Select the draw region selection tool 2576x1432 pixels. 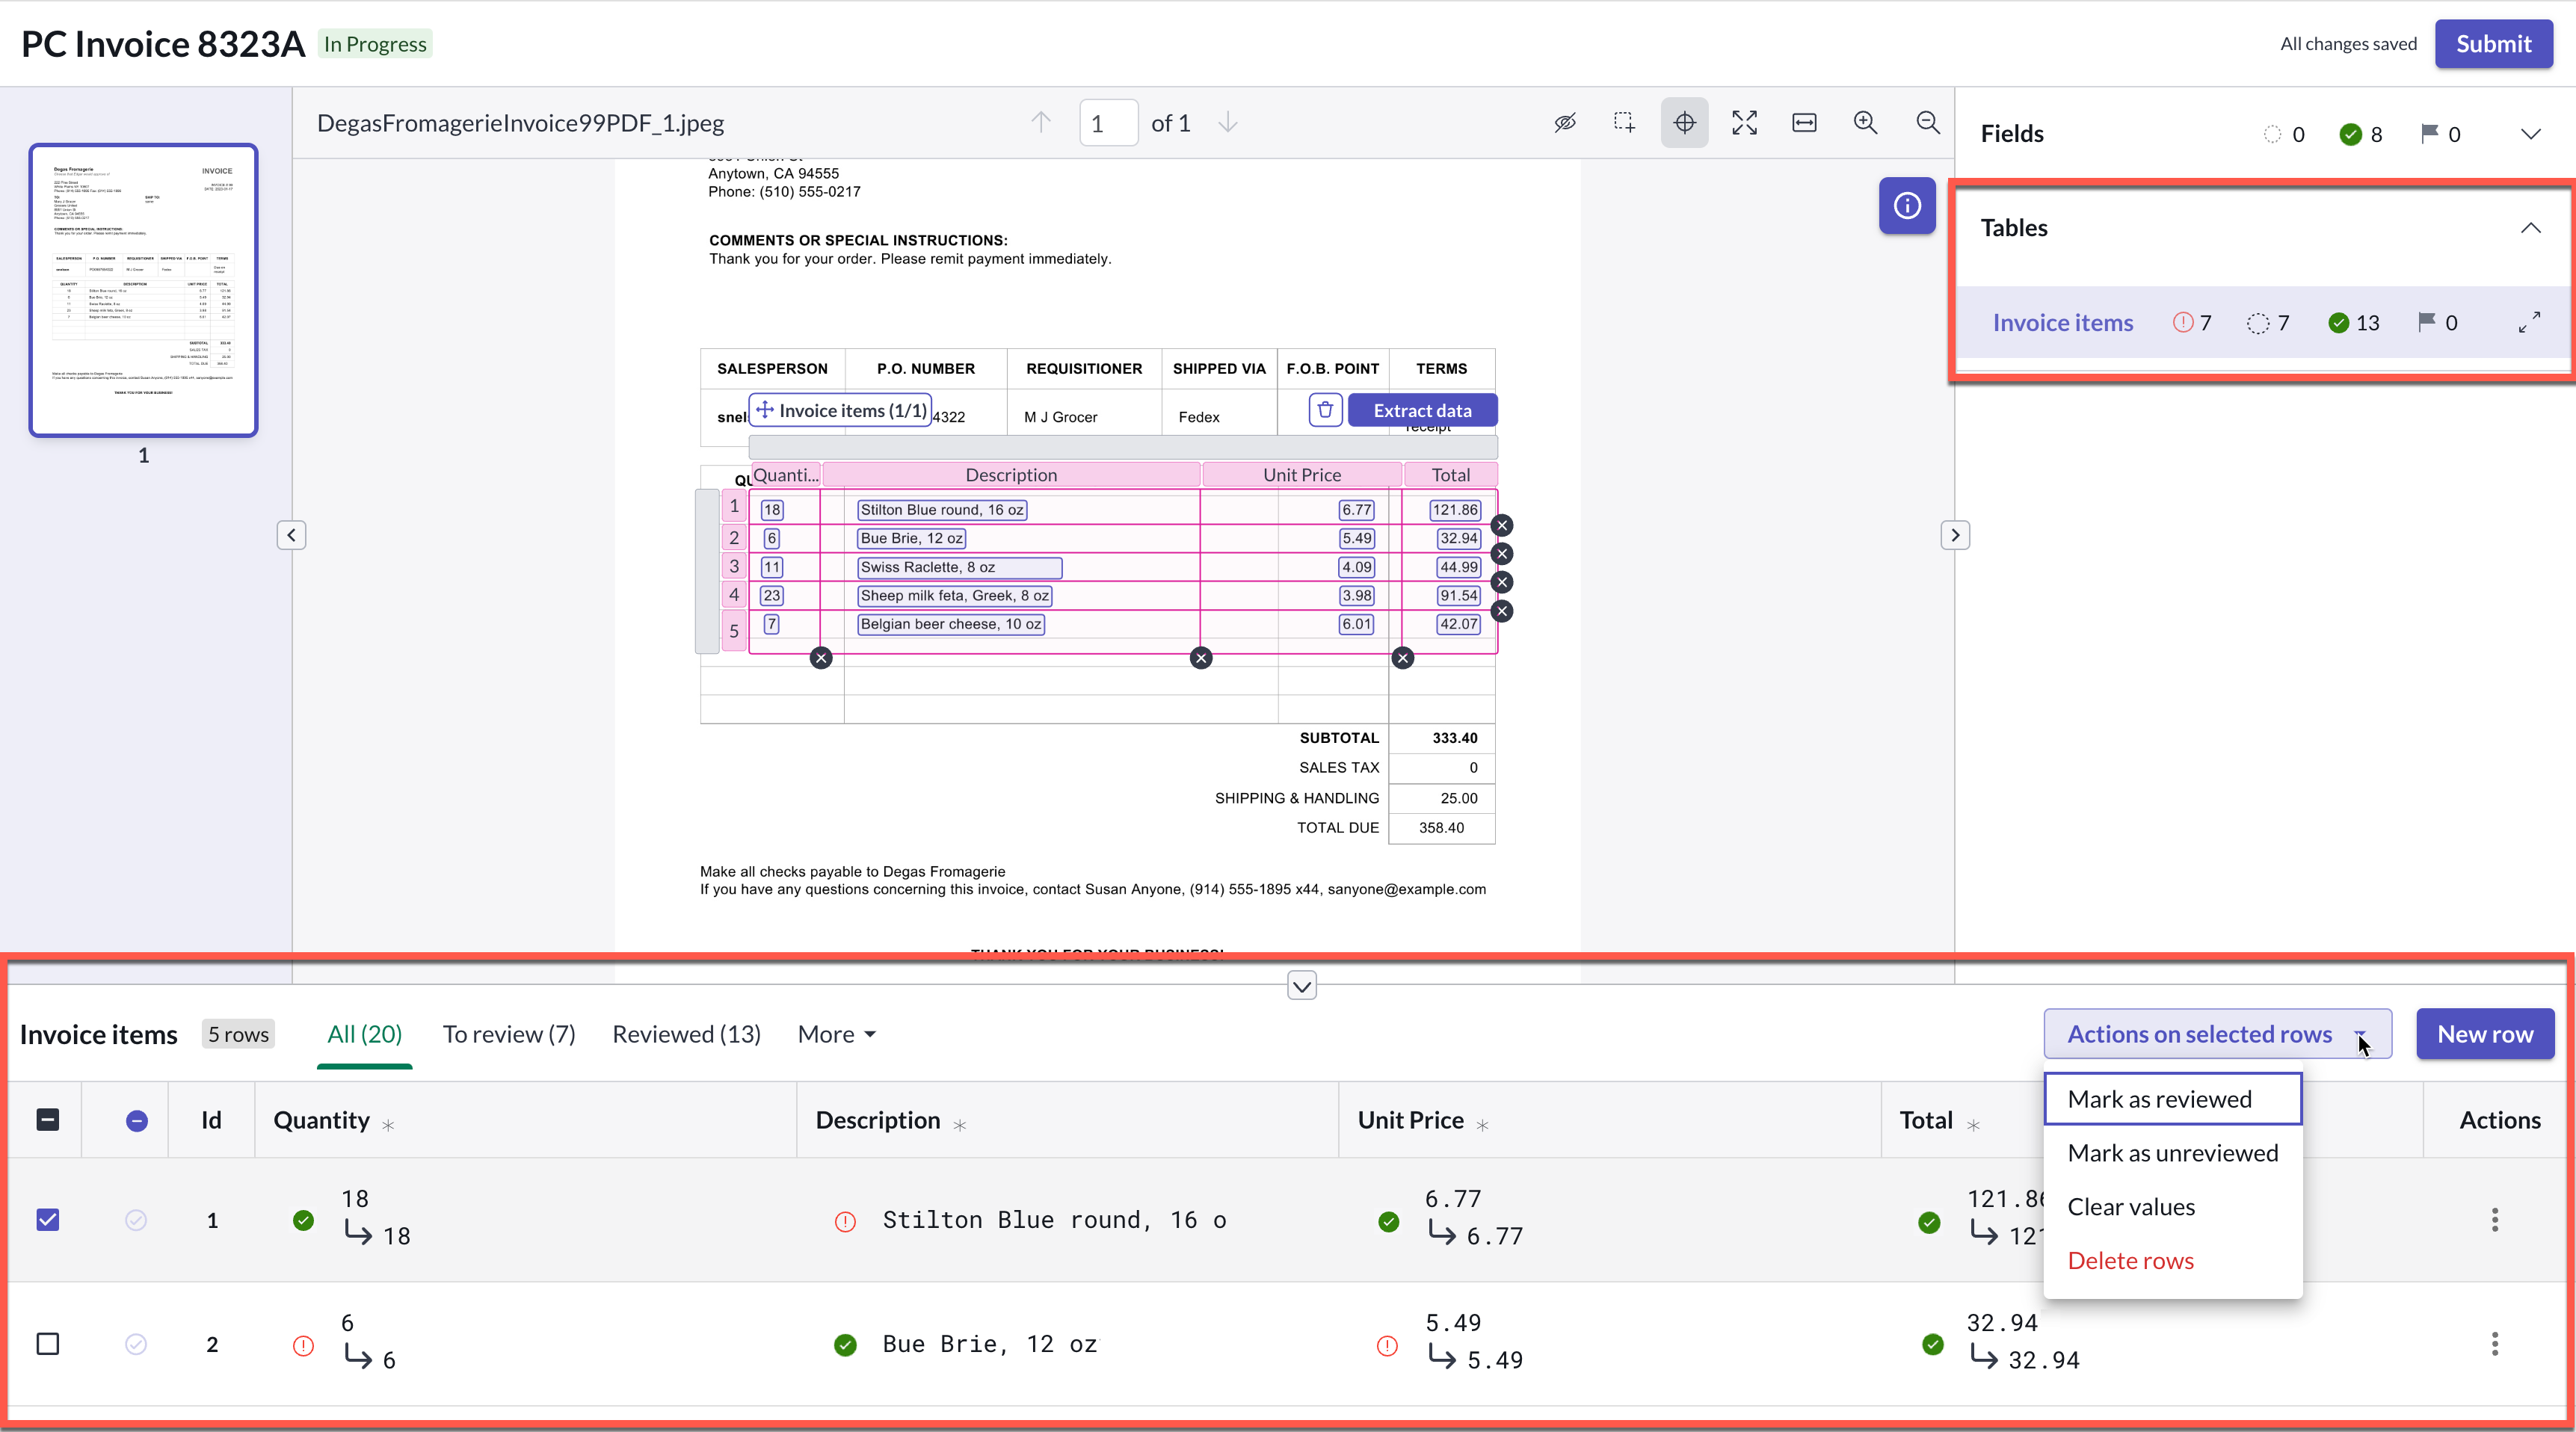[x=1624, y=123]
